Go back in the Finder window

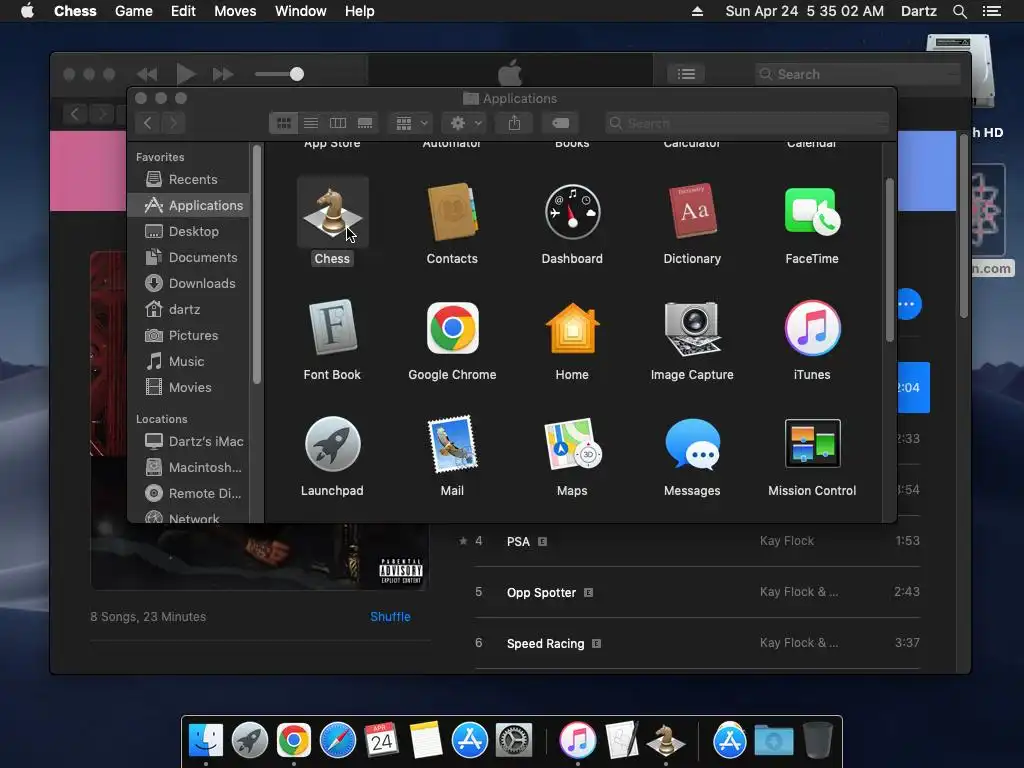[148, 123]
